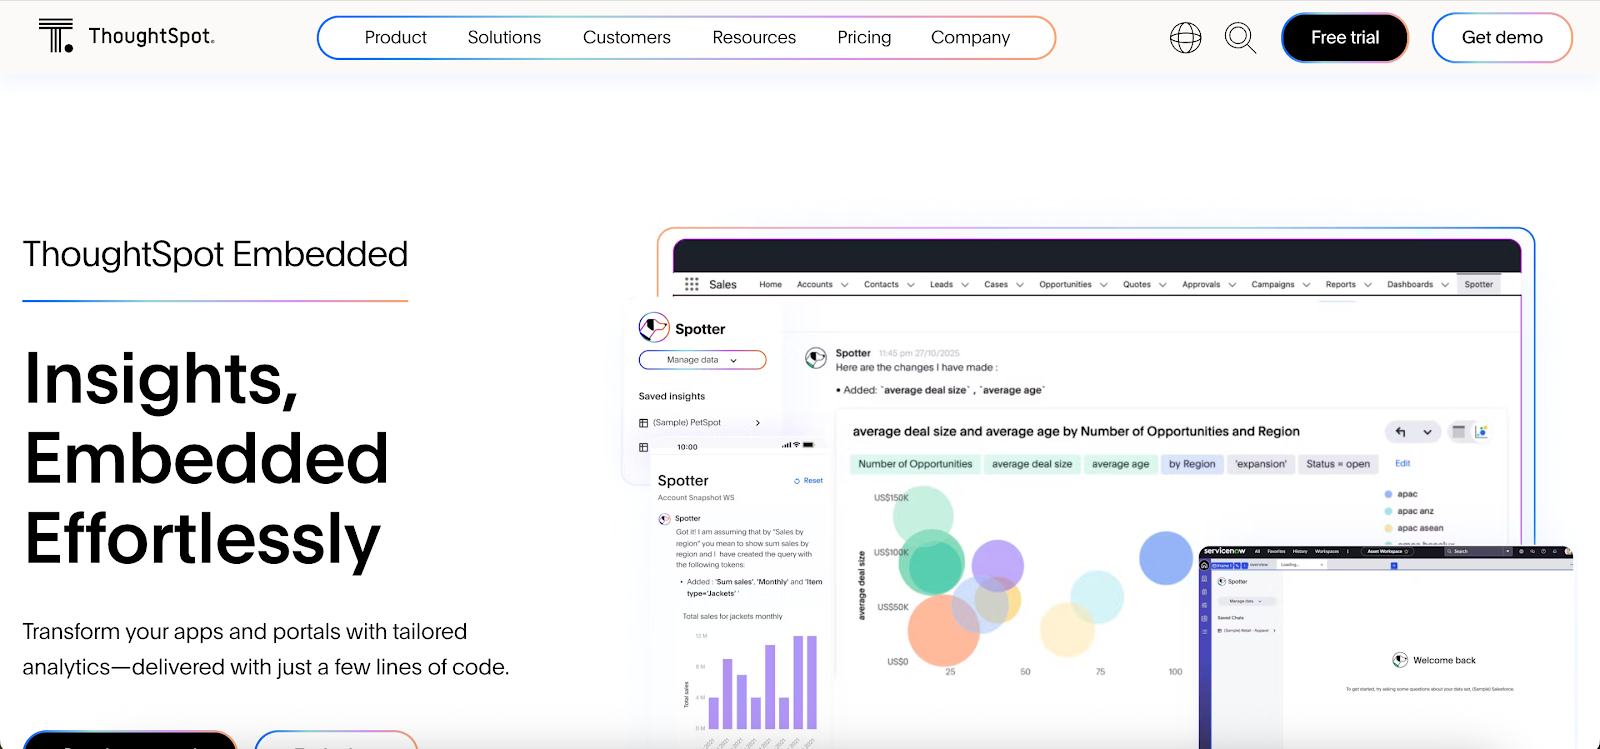Expand the Reports tab dropdown arrow
Viewport: 1600px width, 749px height.
pos(1368,285)
